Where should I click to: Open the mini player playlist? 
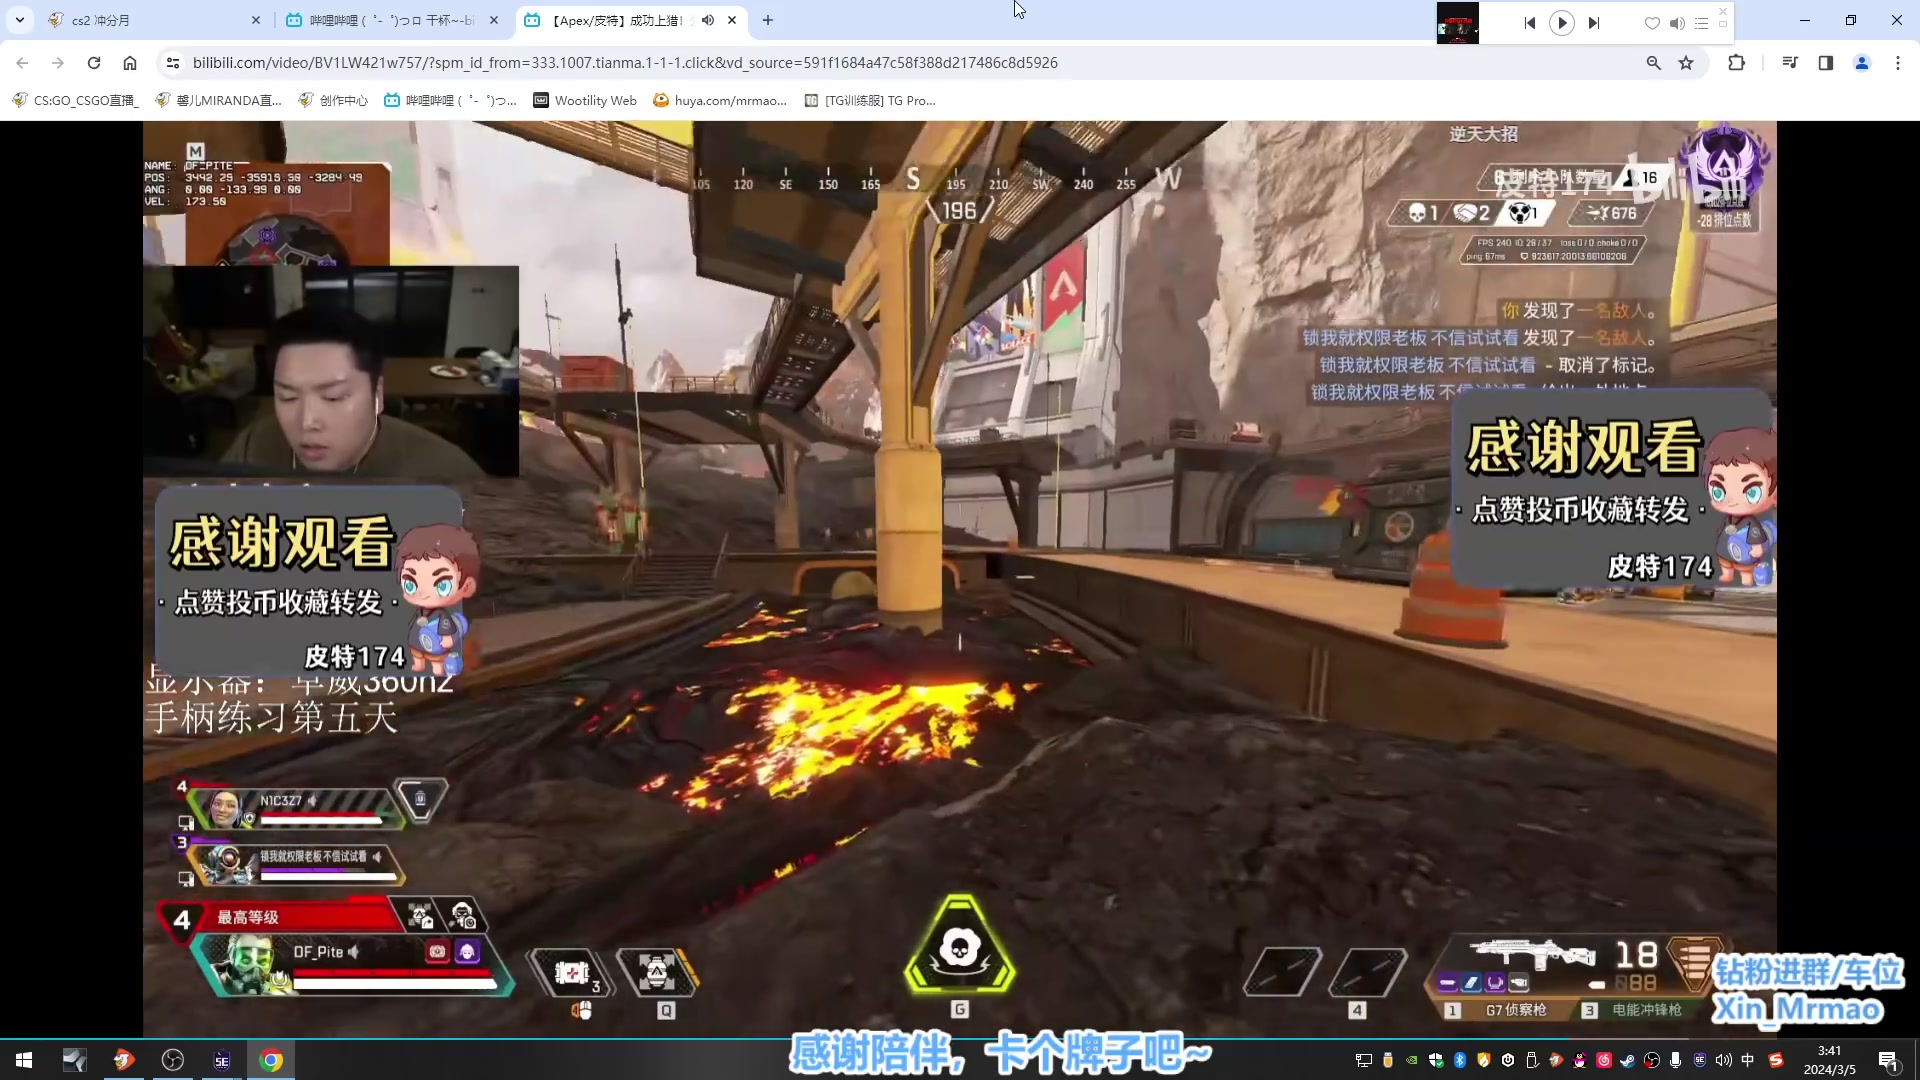pos(1701,23)
